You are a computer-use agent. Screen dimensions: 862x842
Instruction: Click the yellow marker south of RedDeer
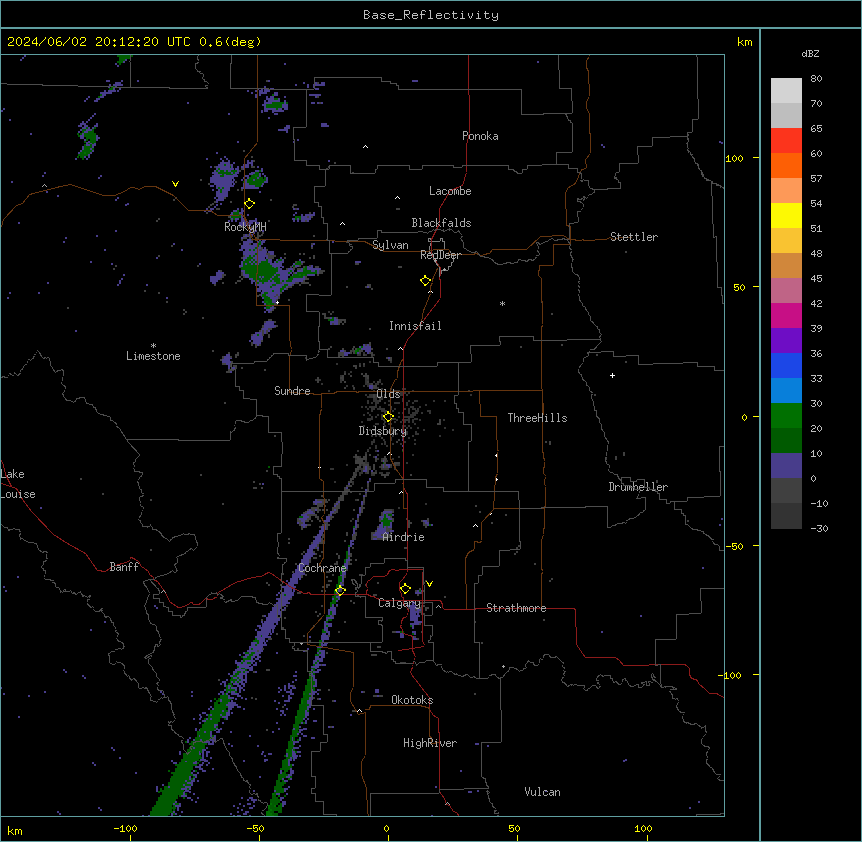point(426,281)
